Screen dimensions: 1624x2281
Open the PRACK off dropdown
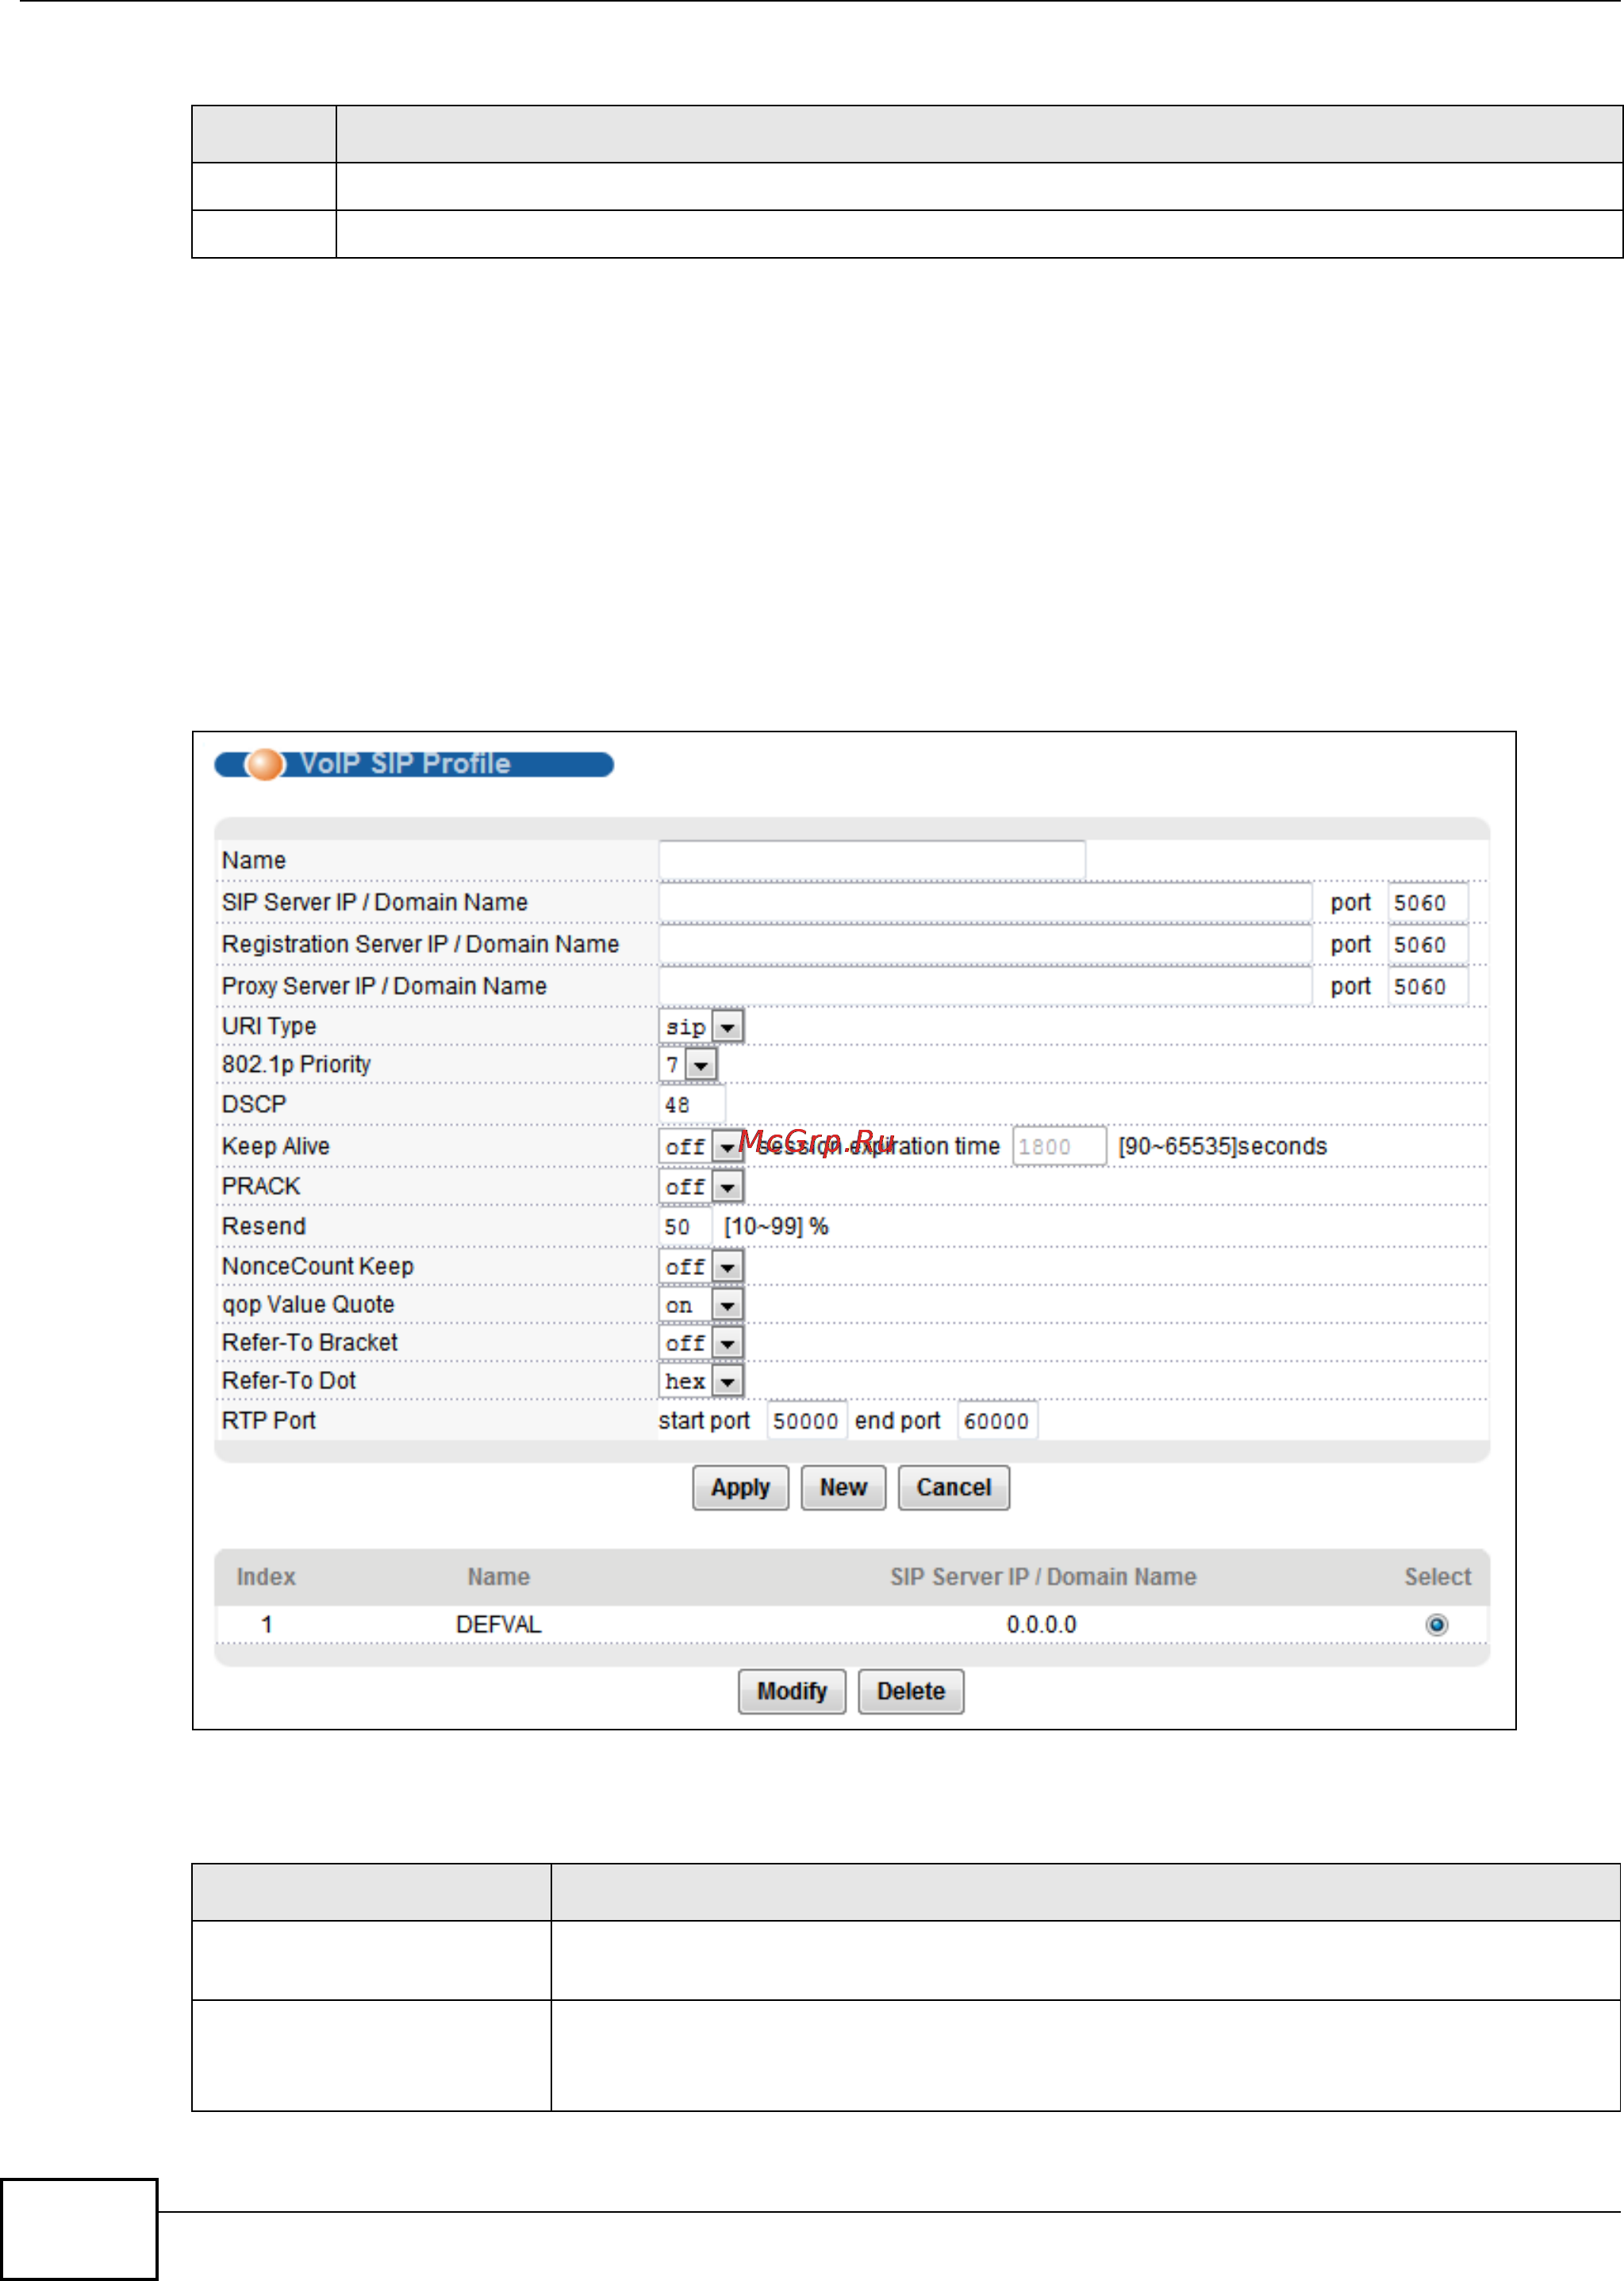[727, 1187]
